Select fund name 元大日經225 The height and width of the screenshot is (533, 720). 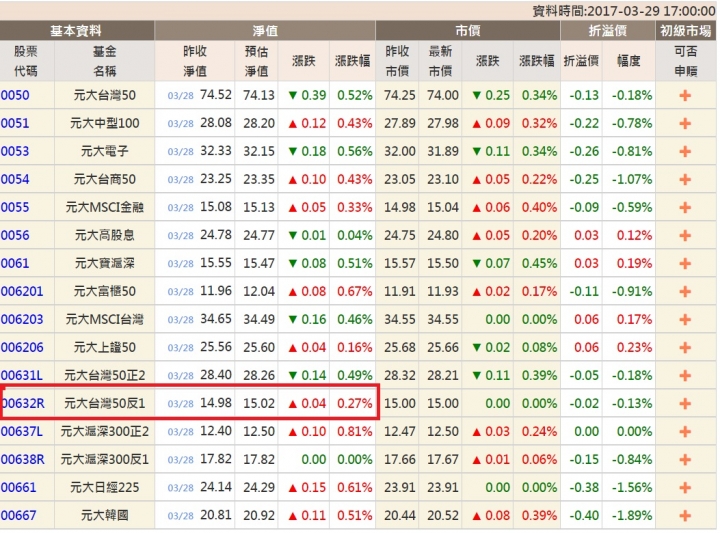[105, 488]
